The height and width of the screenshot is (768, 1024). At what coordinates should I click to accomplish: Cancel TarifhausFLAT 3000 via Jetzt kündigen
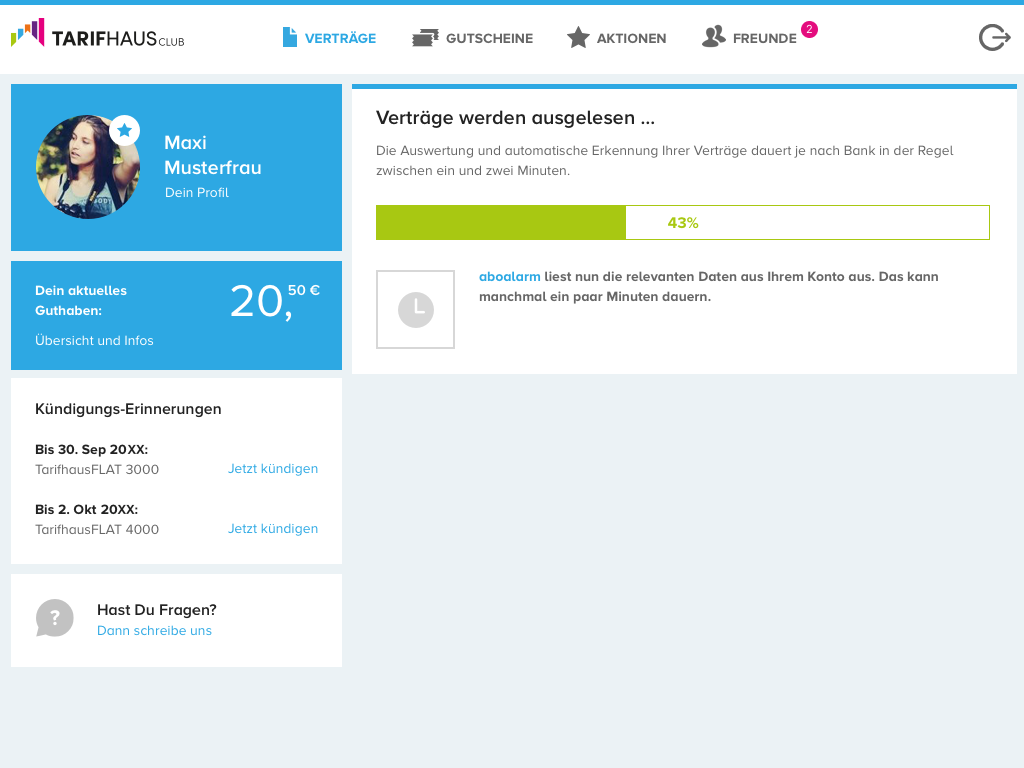click(x=273, y=469)
